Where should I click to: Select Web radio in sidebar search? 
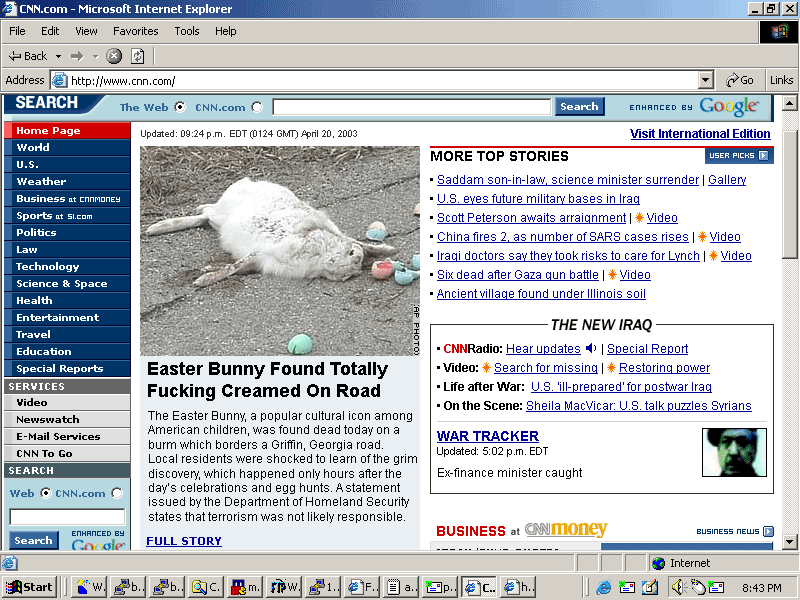(x=46, y=493)
